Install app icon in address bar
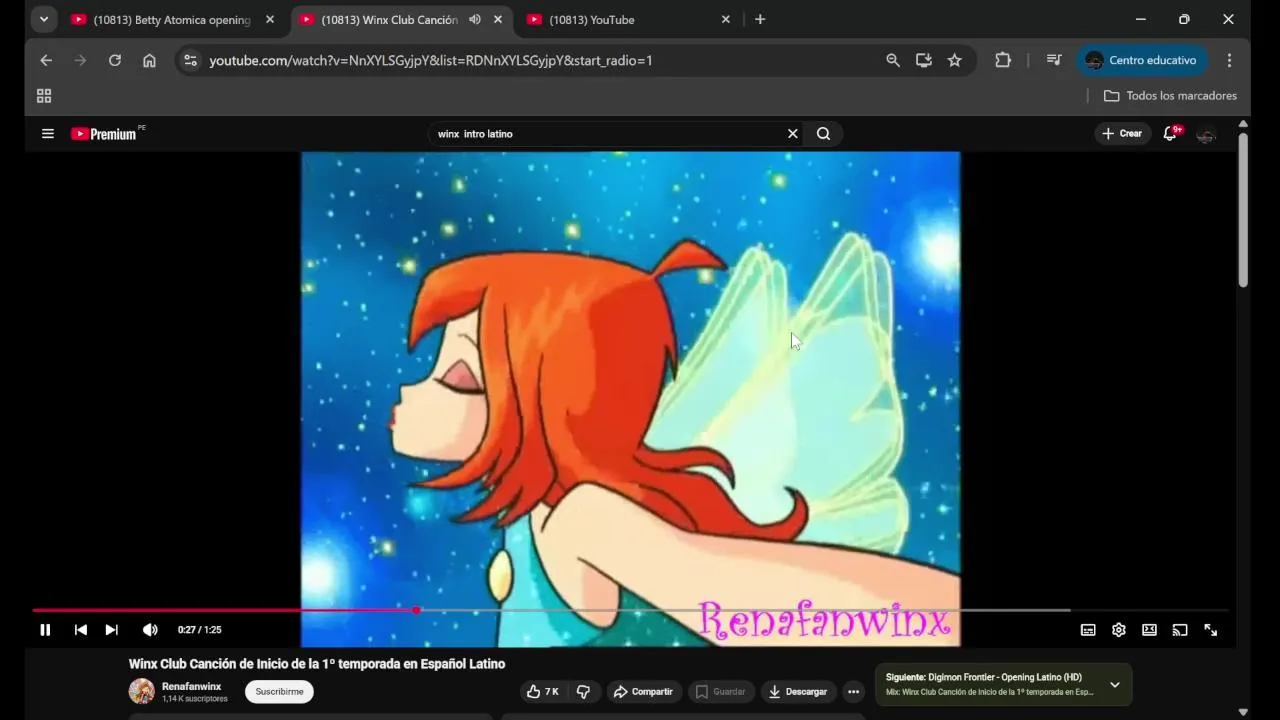Screen dimensions: 1280x720 click(924, 61)
